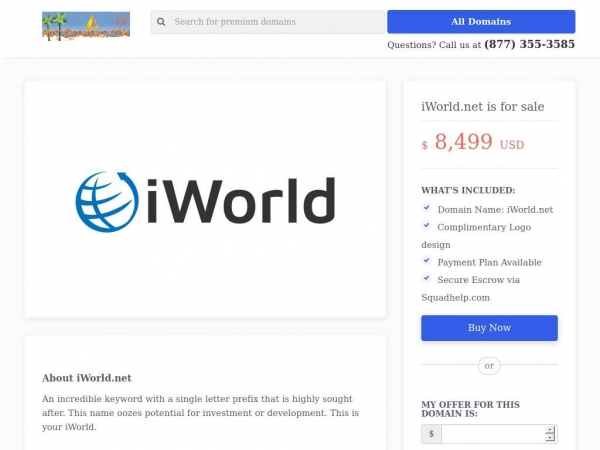
Task: Click checkmark beside Secure Escrow
Action: point(427,278)
